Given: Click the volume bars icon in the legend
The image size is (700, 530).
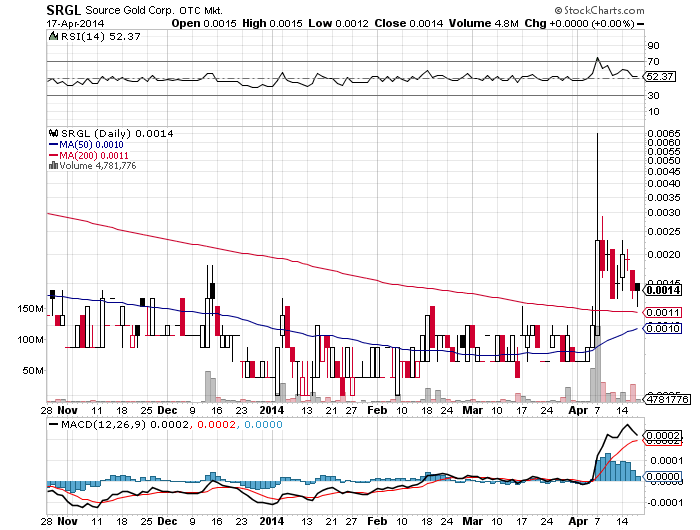Looking at the screenshot, I should coord(53,166).
